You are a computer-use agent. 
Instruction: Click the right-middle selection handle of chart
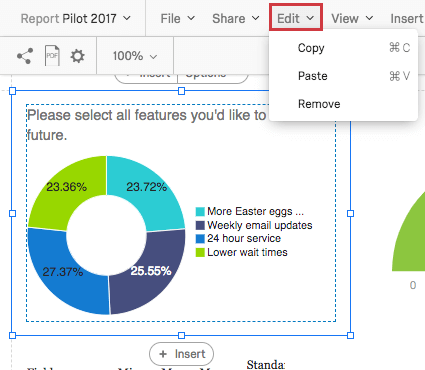(350, 213)
